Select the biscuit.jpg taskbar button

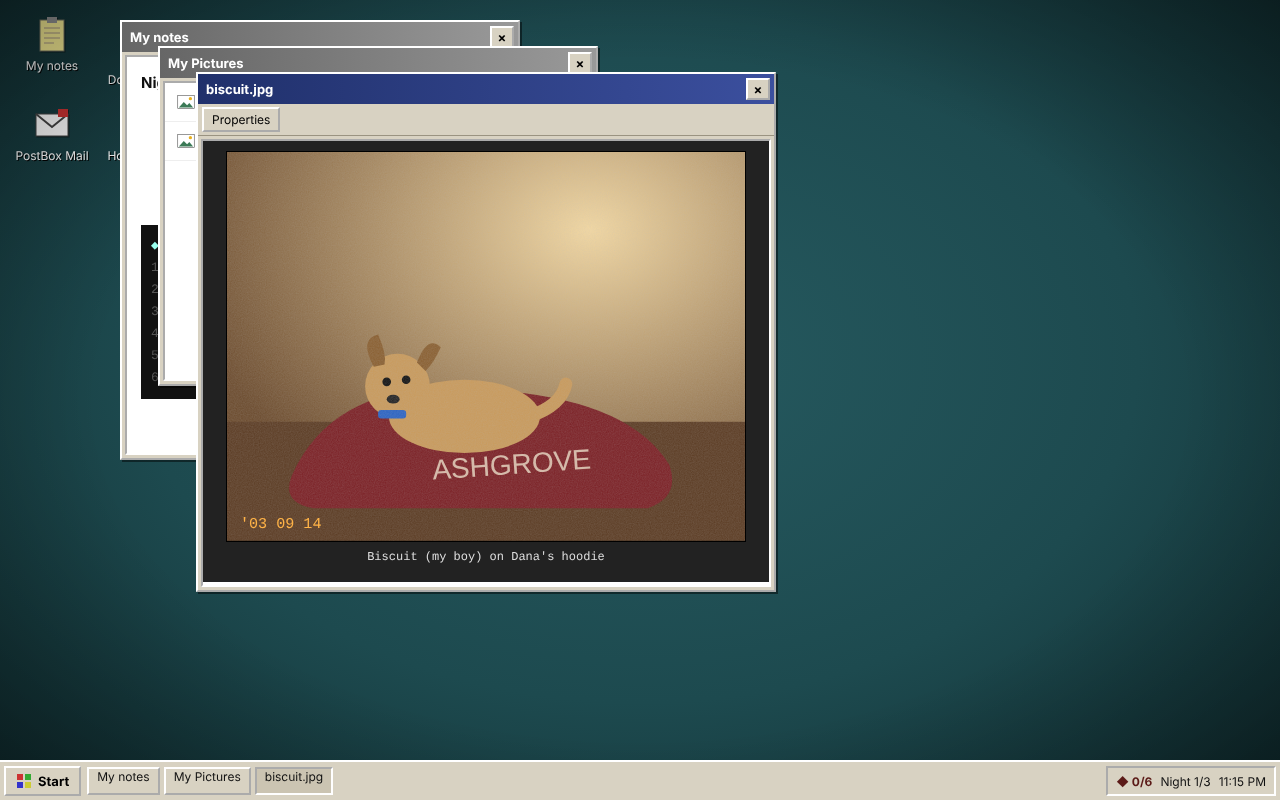tap(294, 780)
